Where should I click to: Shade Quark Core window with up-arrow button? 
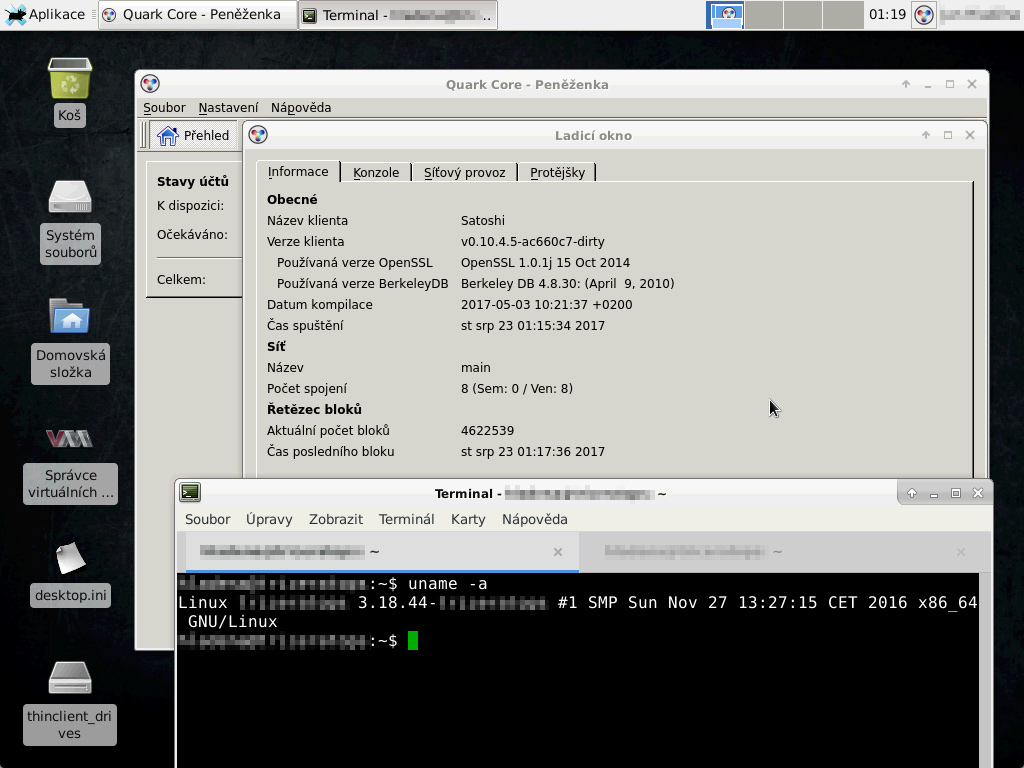[906, 84]
